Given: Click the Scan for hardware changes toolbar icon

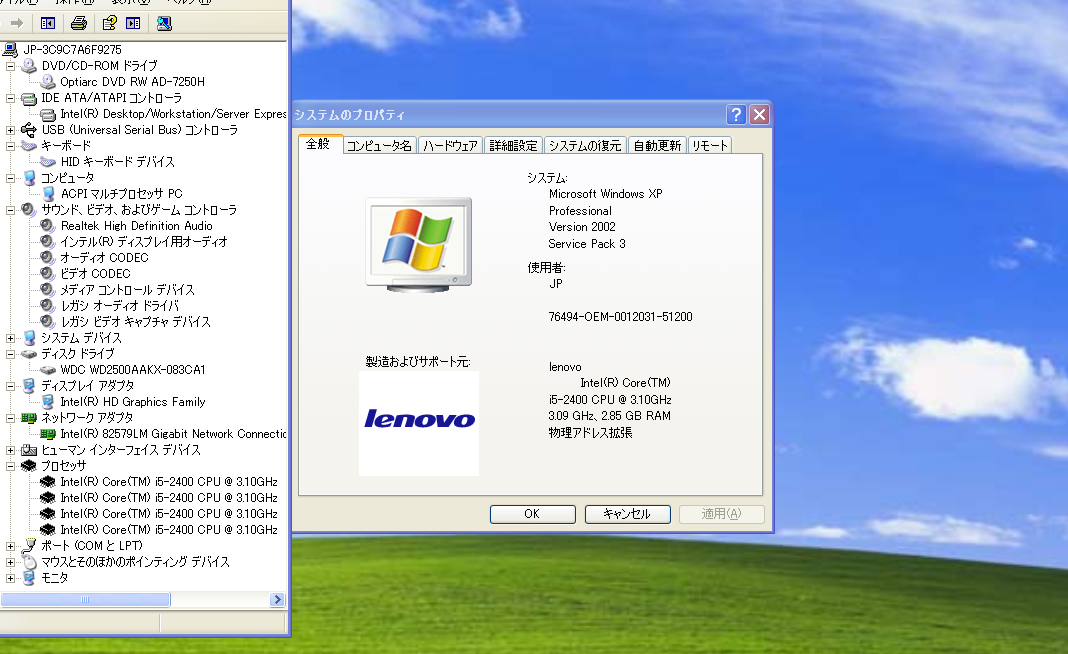Looking at the screenshot, I should pos(164,23).
